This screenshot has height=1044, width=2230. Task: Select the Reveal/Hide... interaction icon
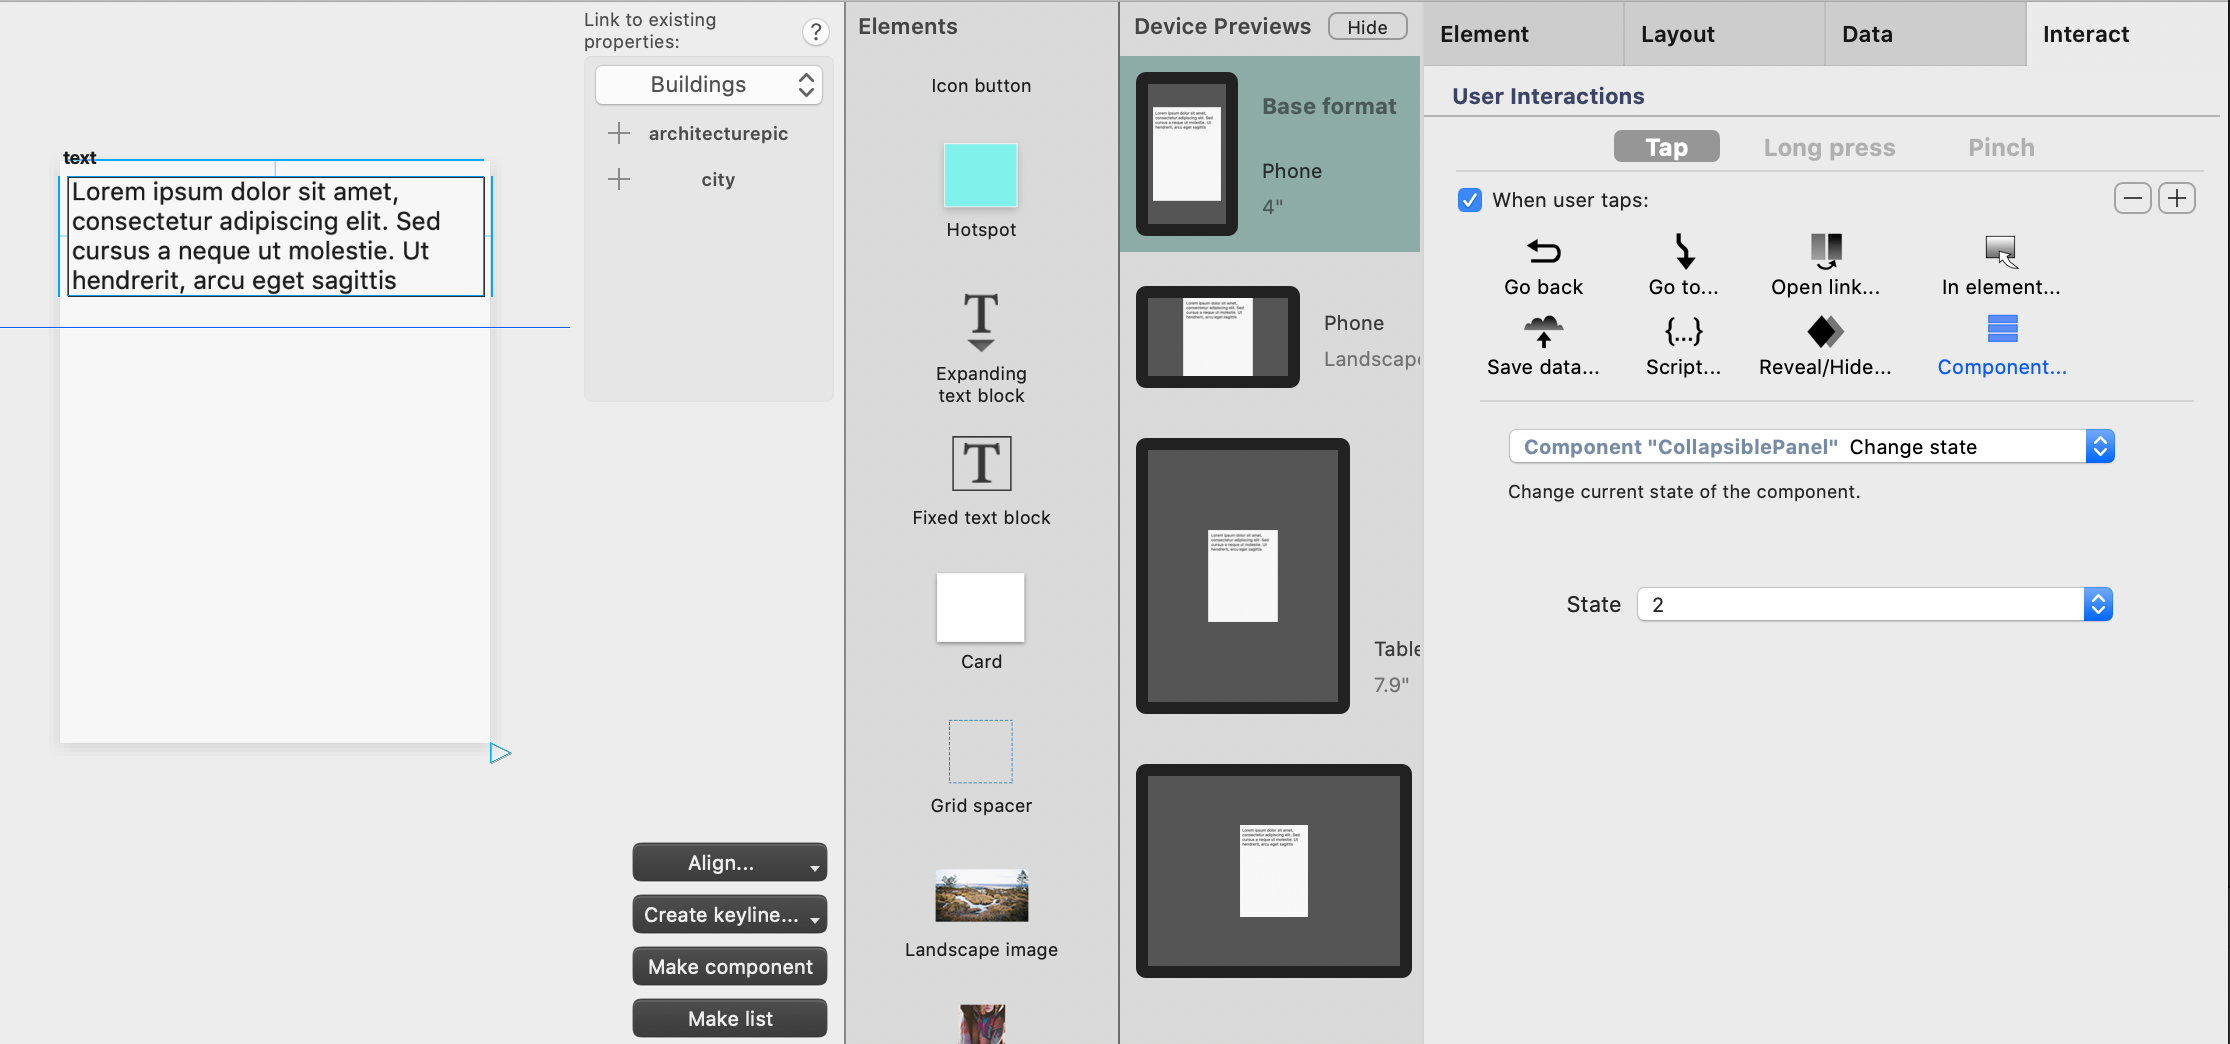click(x=1825, y=333)
